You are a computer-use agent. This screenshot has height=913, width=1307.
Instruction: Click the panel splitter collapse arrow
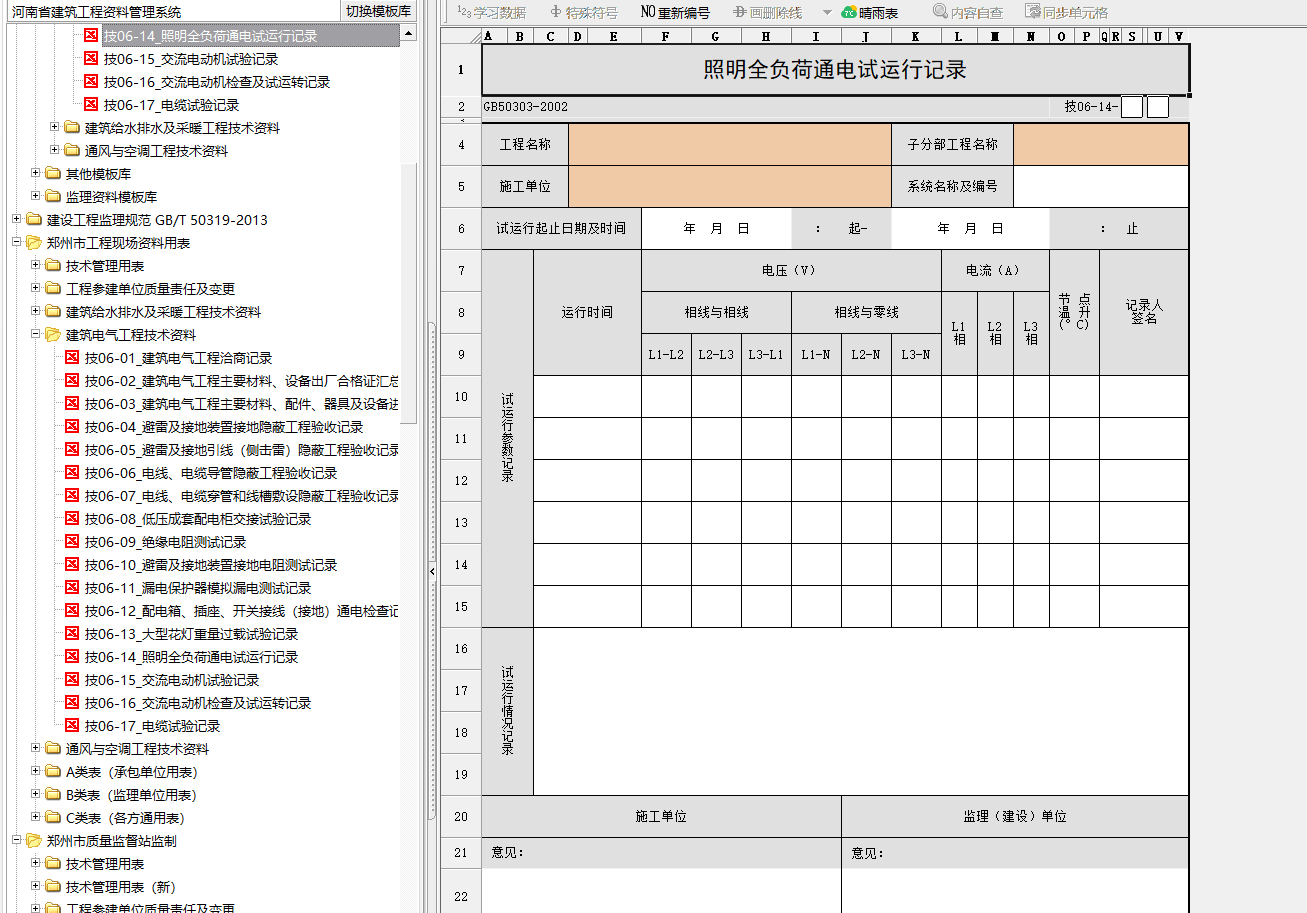tap(432, 571)
